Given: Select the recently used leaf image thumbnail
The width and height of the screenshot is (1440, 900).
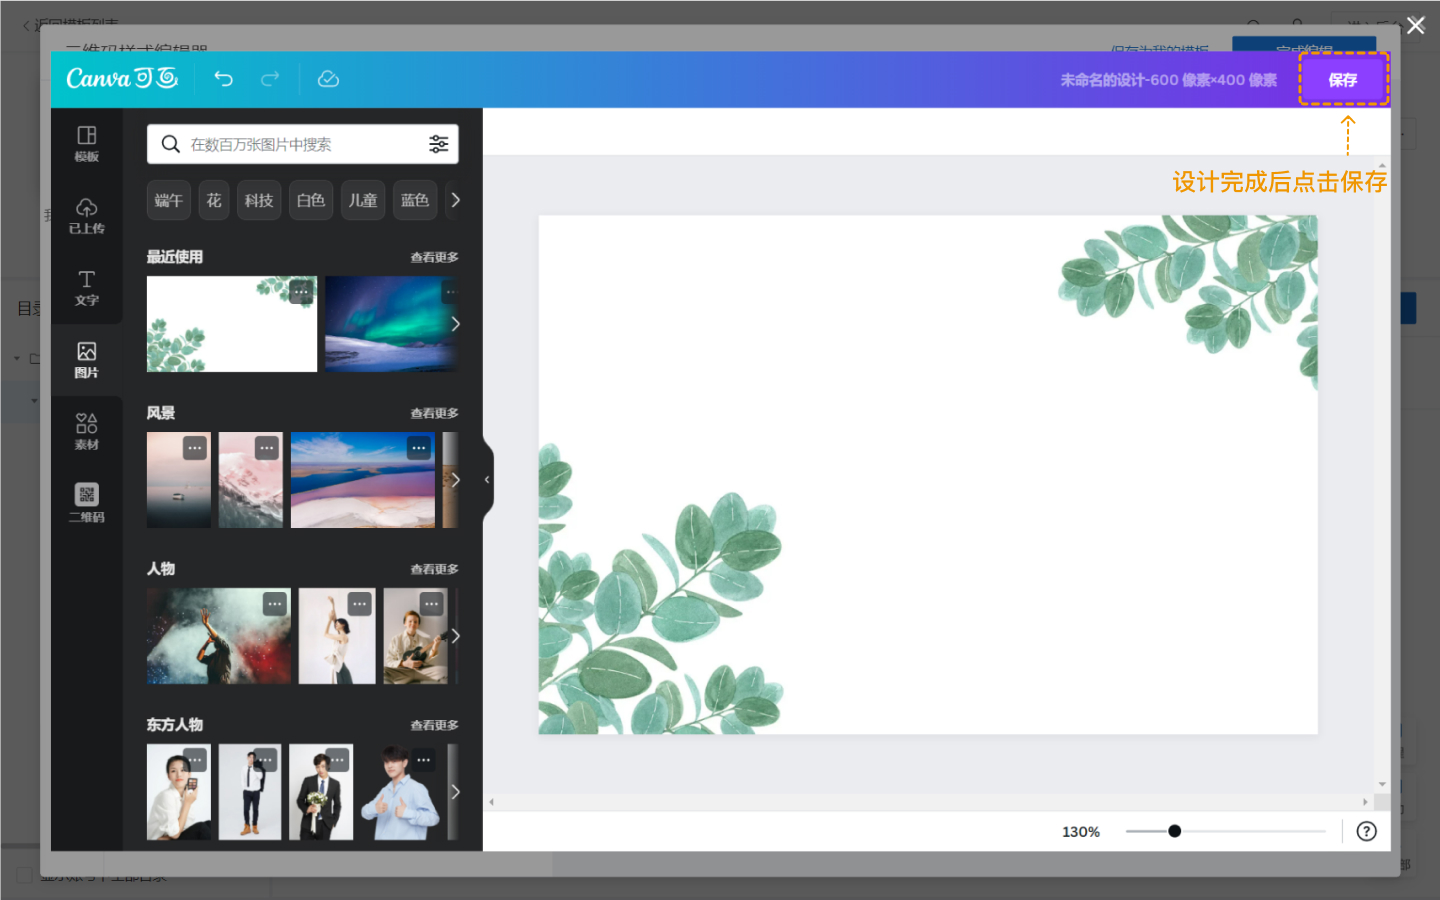Looking at the screenshot, I should click(232, 324).
